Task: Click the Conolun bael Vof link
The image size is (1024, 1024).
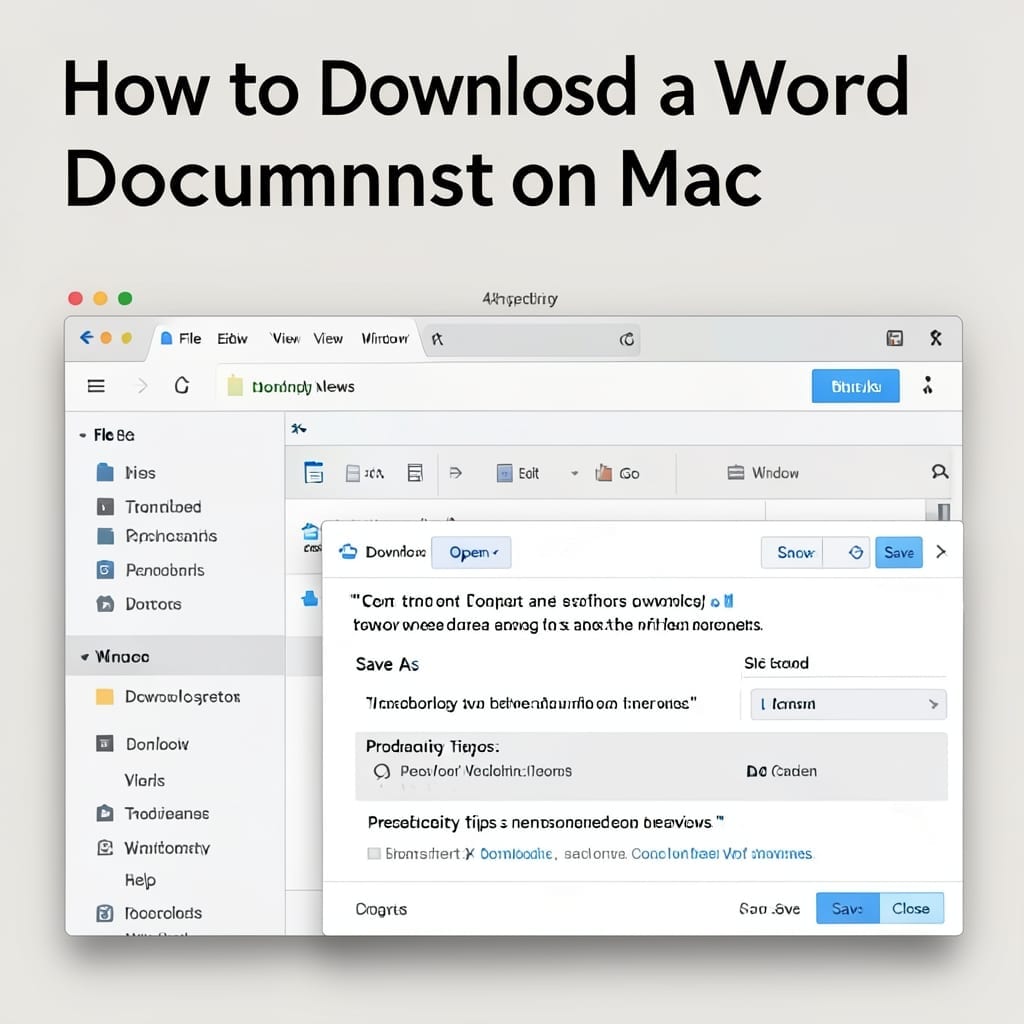Action: [x=722, y=854]
